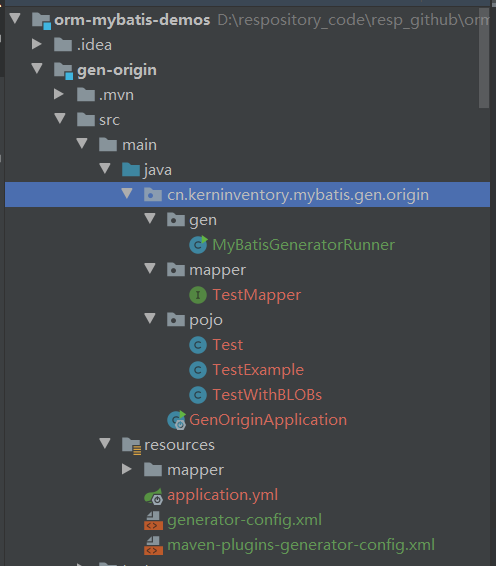Open the TestExample class file
Image resolution: width=496 pixels, height=566 pixels.
point(258,370)
